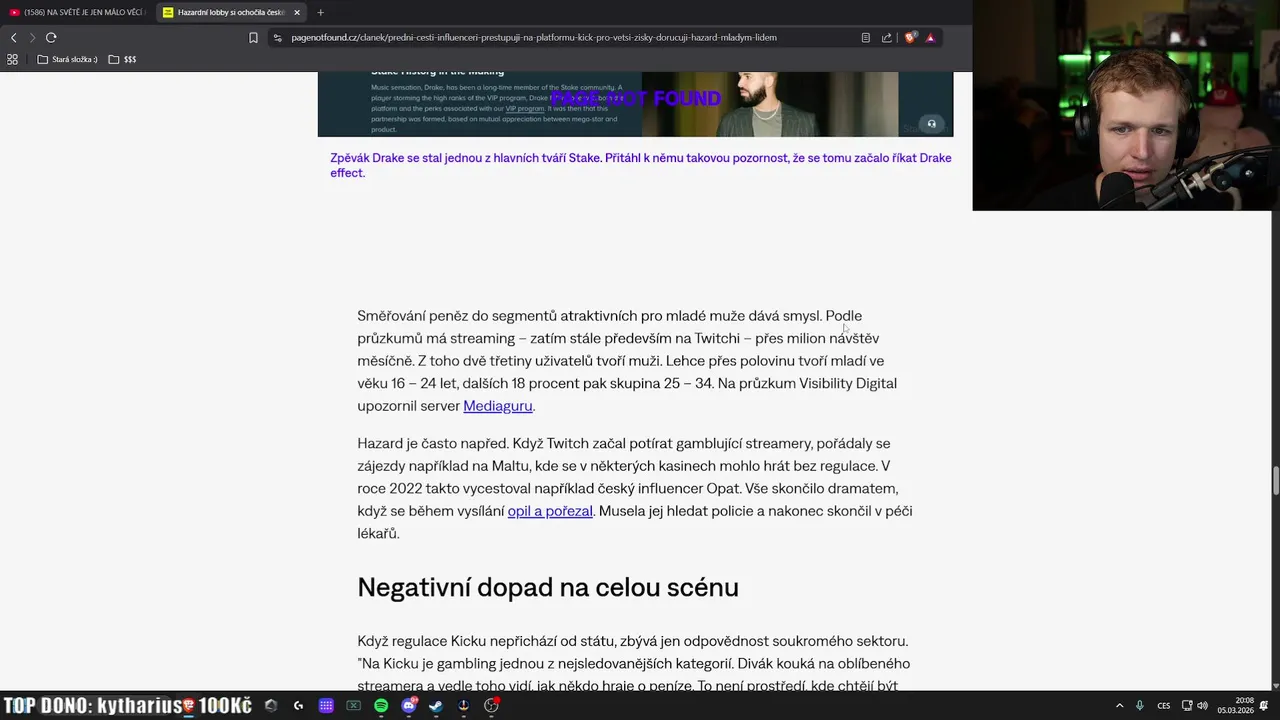This screenshot has height=720, width=1280.
Task: Click the paragraph starting 'Směřování peněz do segmentů'
Action: pyautogui.click(x=627, y=361)
